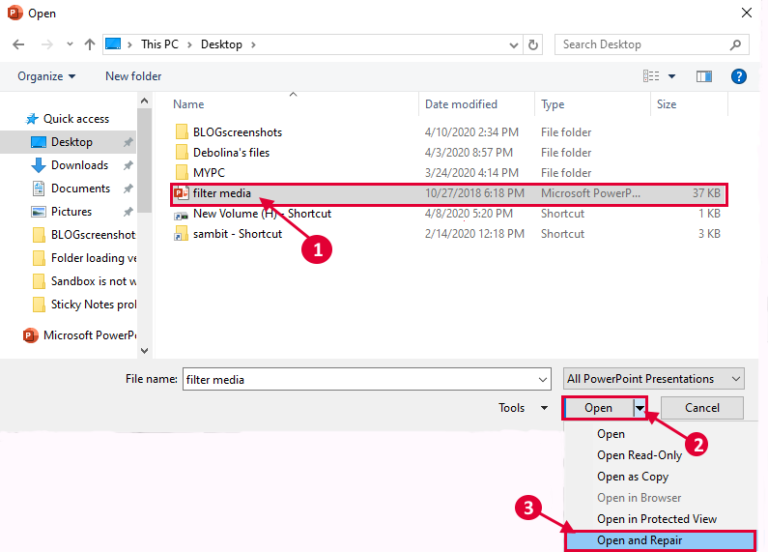Select 'Sandbox is not w' sidebar folder
Viewport: 768px width, 552px height.
tap(84, 281)
